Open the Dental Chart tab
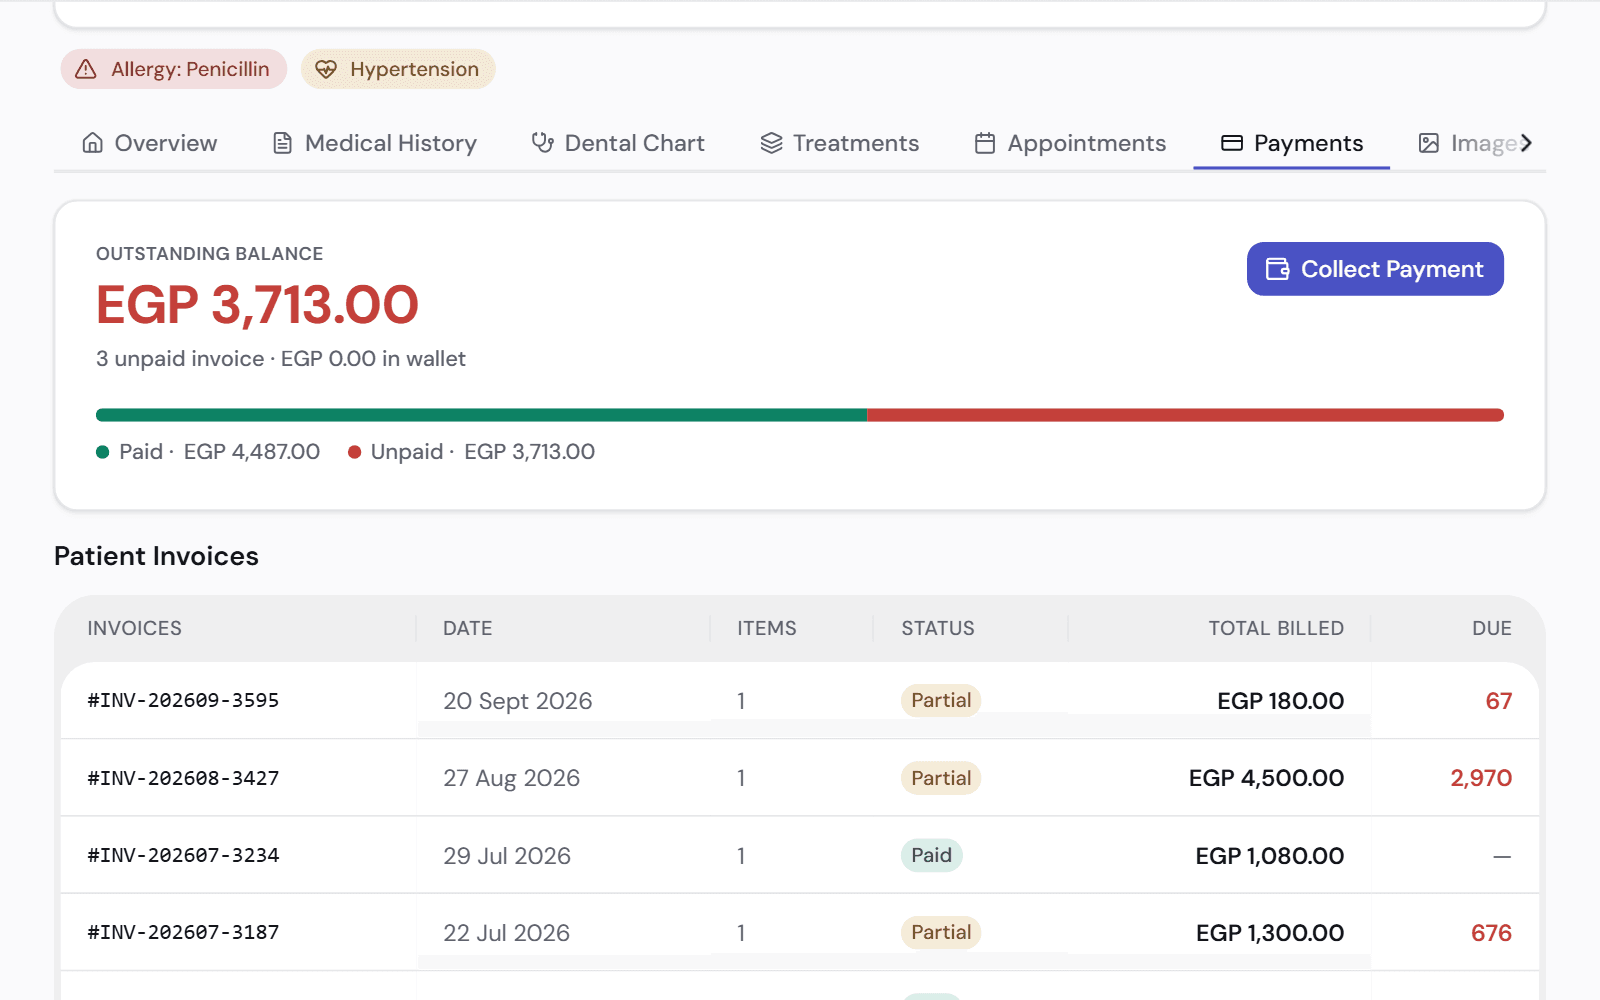Screen dimensions: 1600x1000 tap(619, 143)
